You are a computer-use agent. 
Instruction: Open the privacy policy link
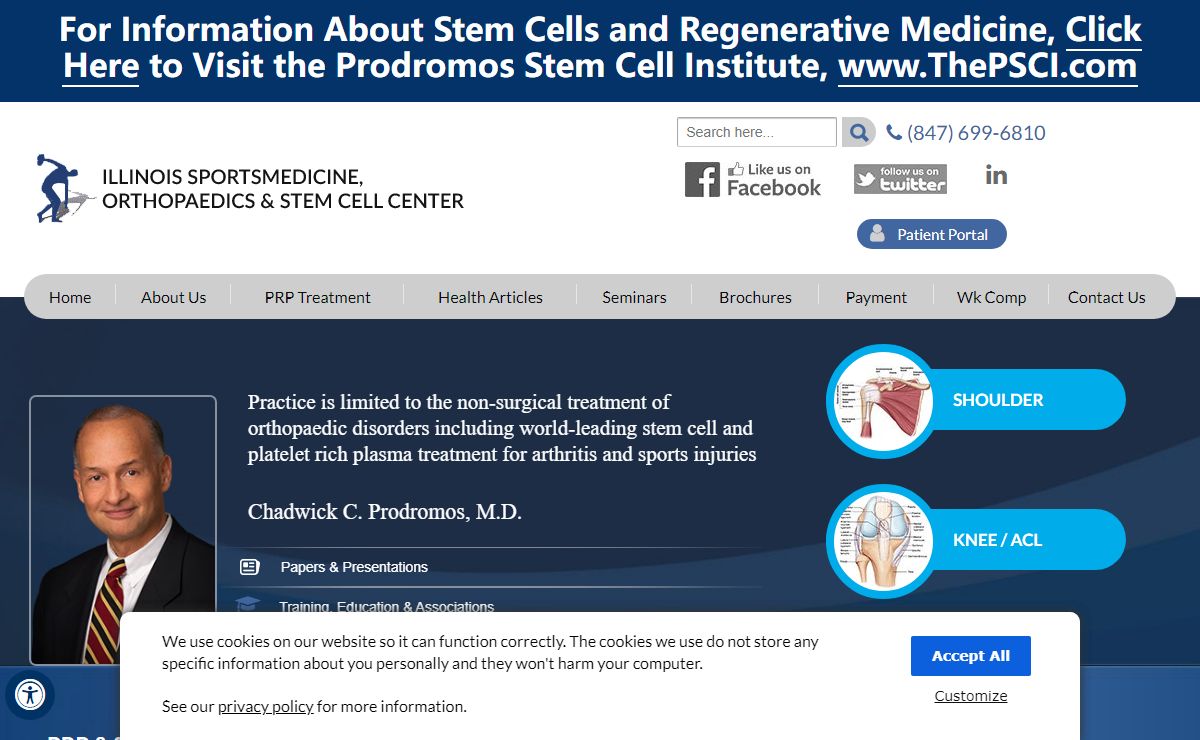click(265, 706)
